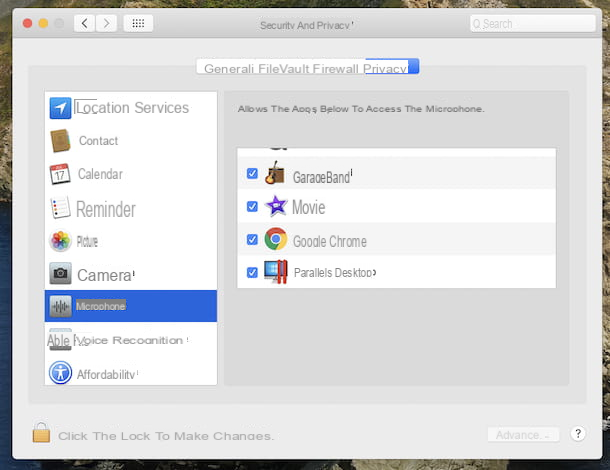Uncheck GarageBand microphone access
This screenshot has height=470, width=610.
(x=252, y=173)
